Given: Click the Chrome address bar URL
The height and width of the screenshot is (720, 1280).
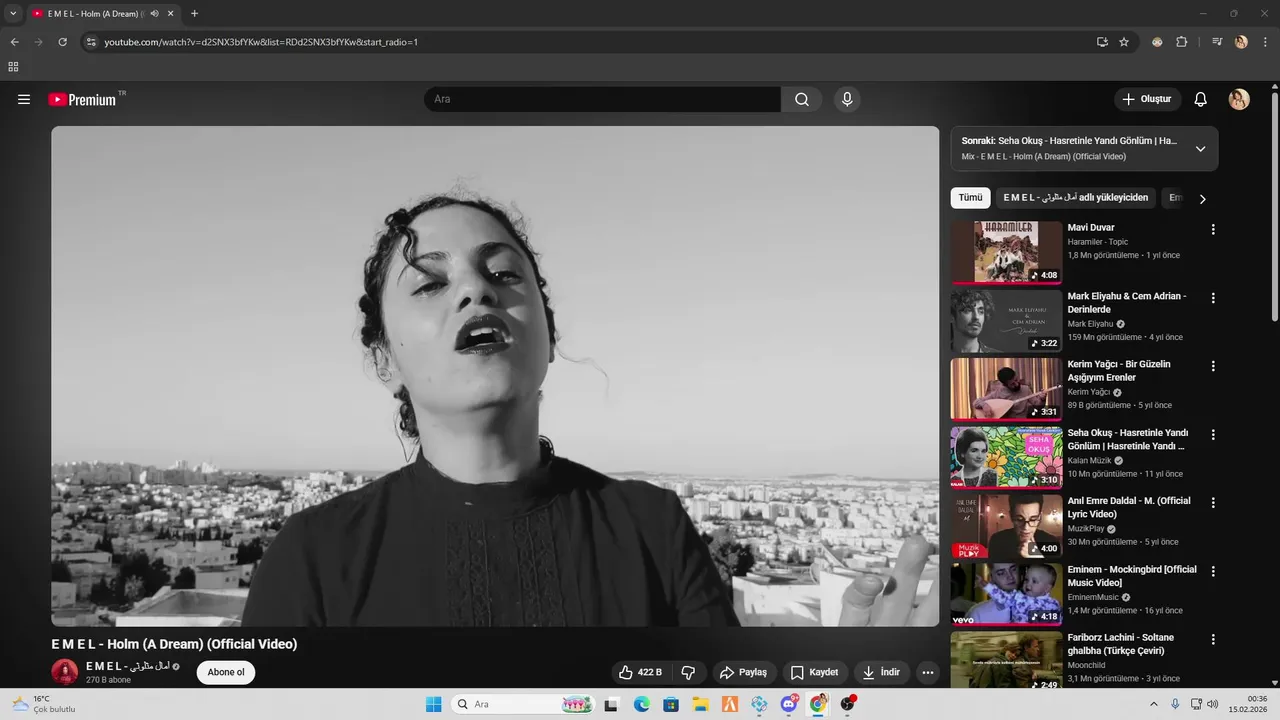Looking at the screenshot, I should coord(261,42).
